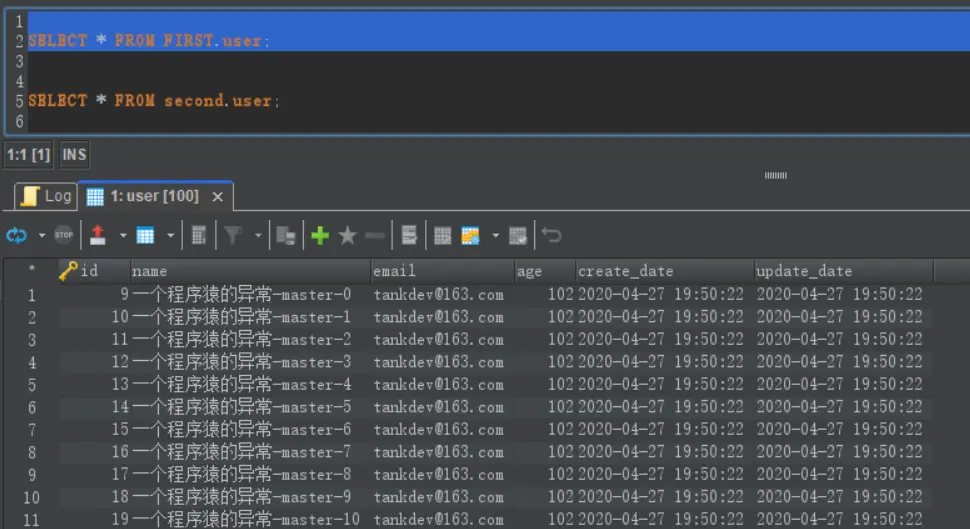Click email cell in row 2
Viewport: 970px width, 529px height.
coord(442,317)
